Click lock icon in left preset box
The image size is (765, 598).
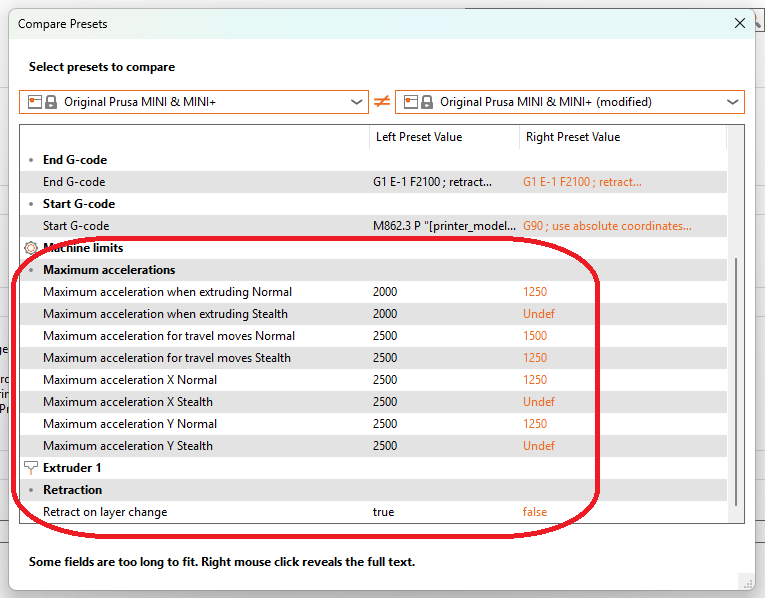point(51,102)
